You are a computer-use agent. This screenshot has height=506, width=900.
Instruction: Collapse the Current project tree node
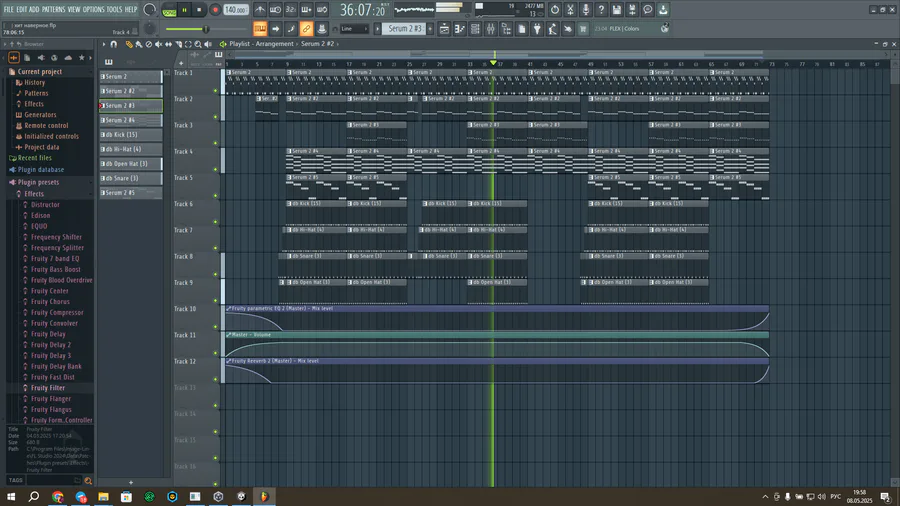(40, 72)
